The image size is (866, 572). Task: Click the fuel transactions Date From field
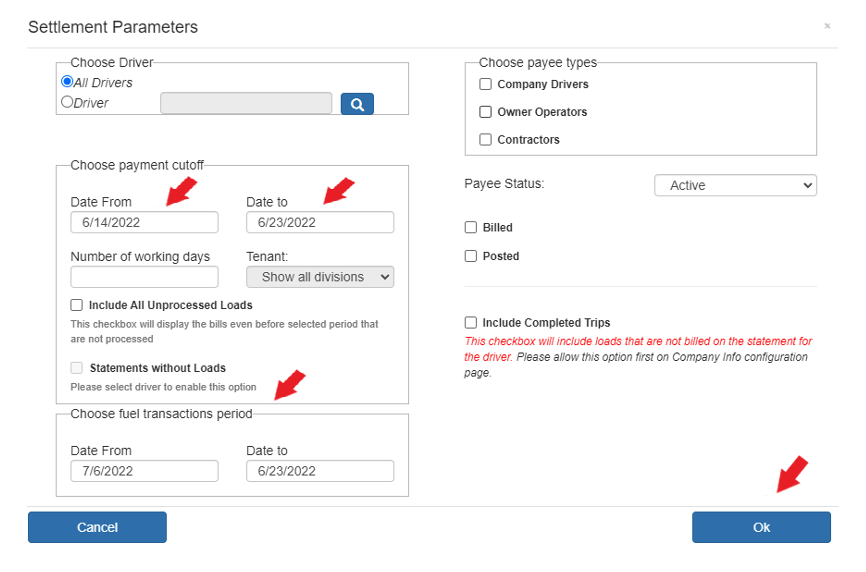click(144, 471)
